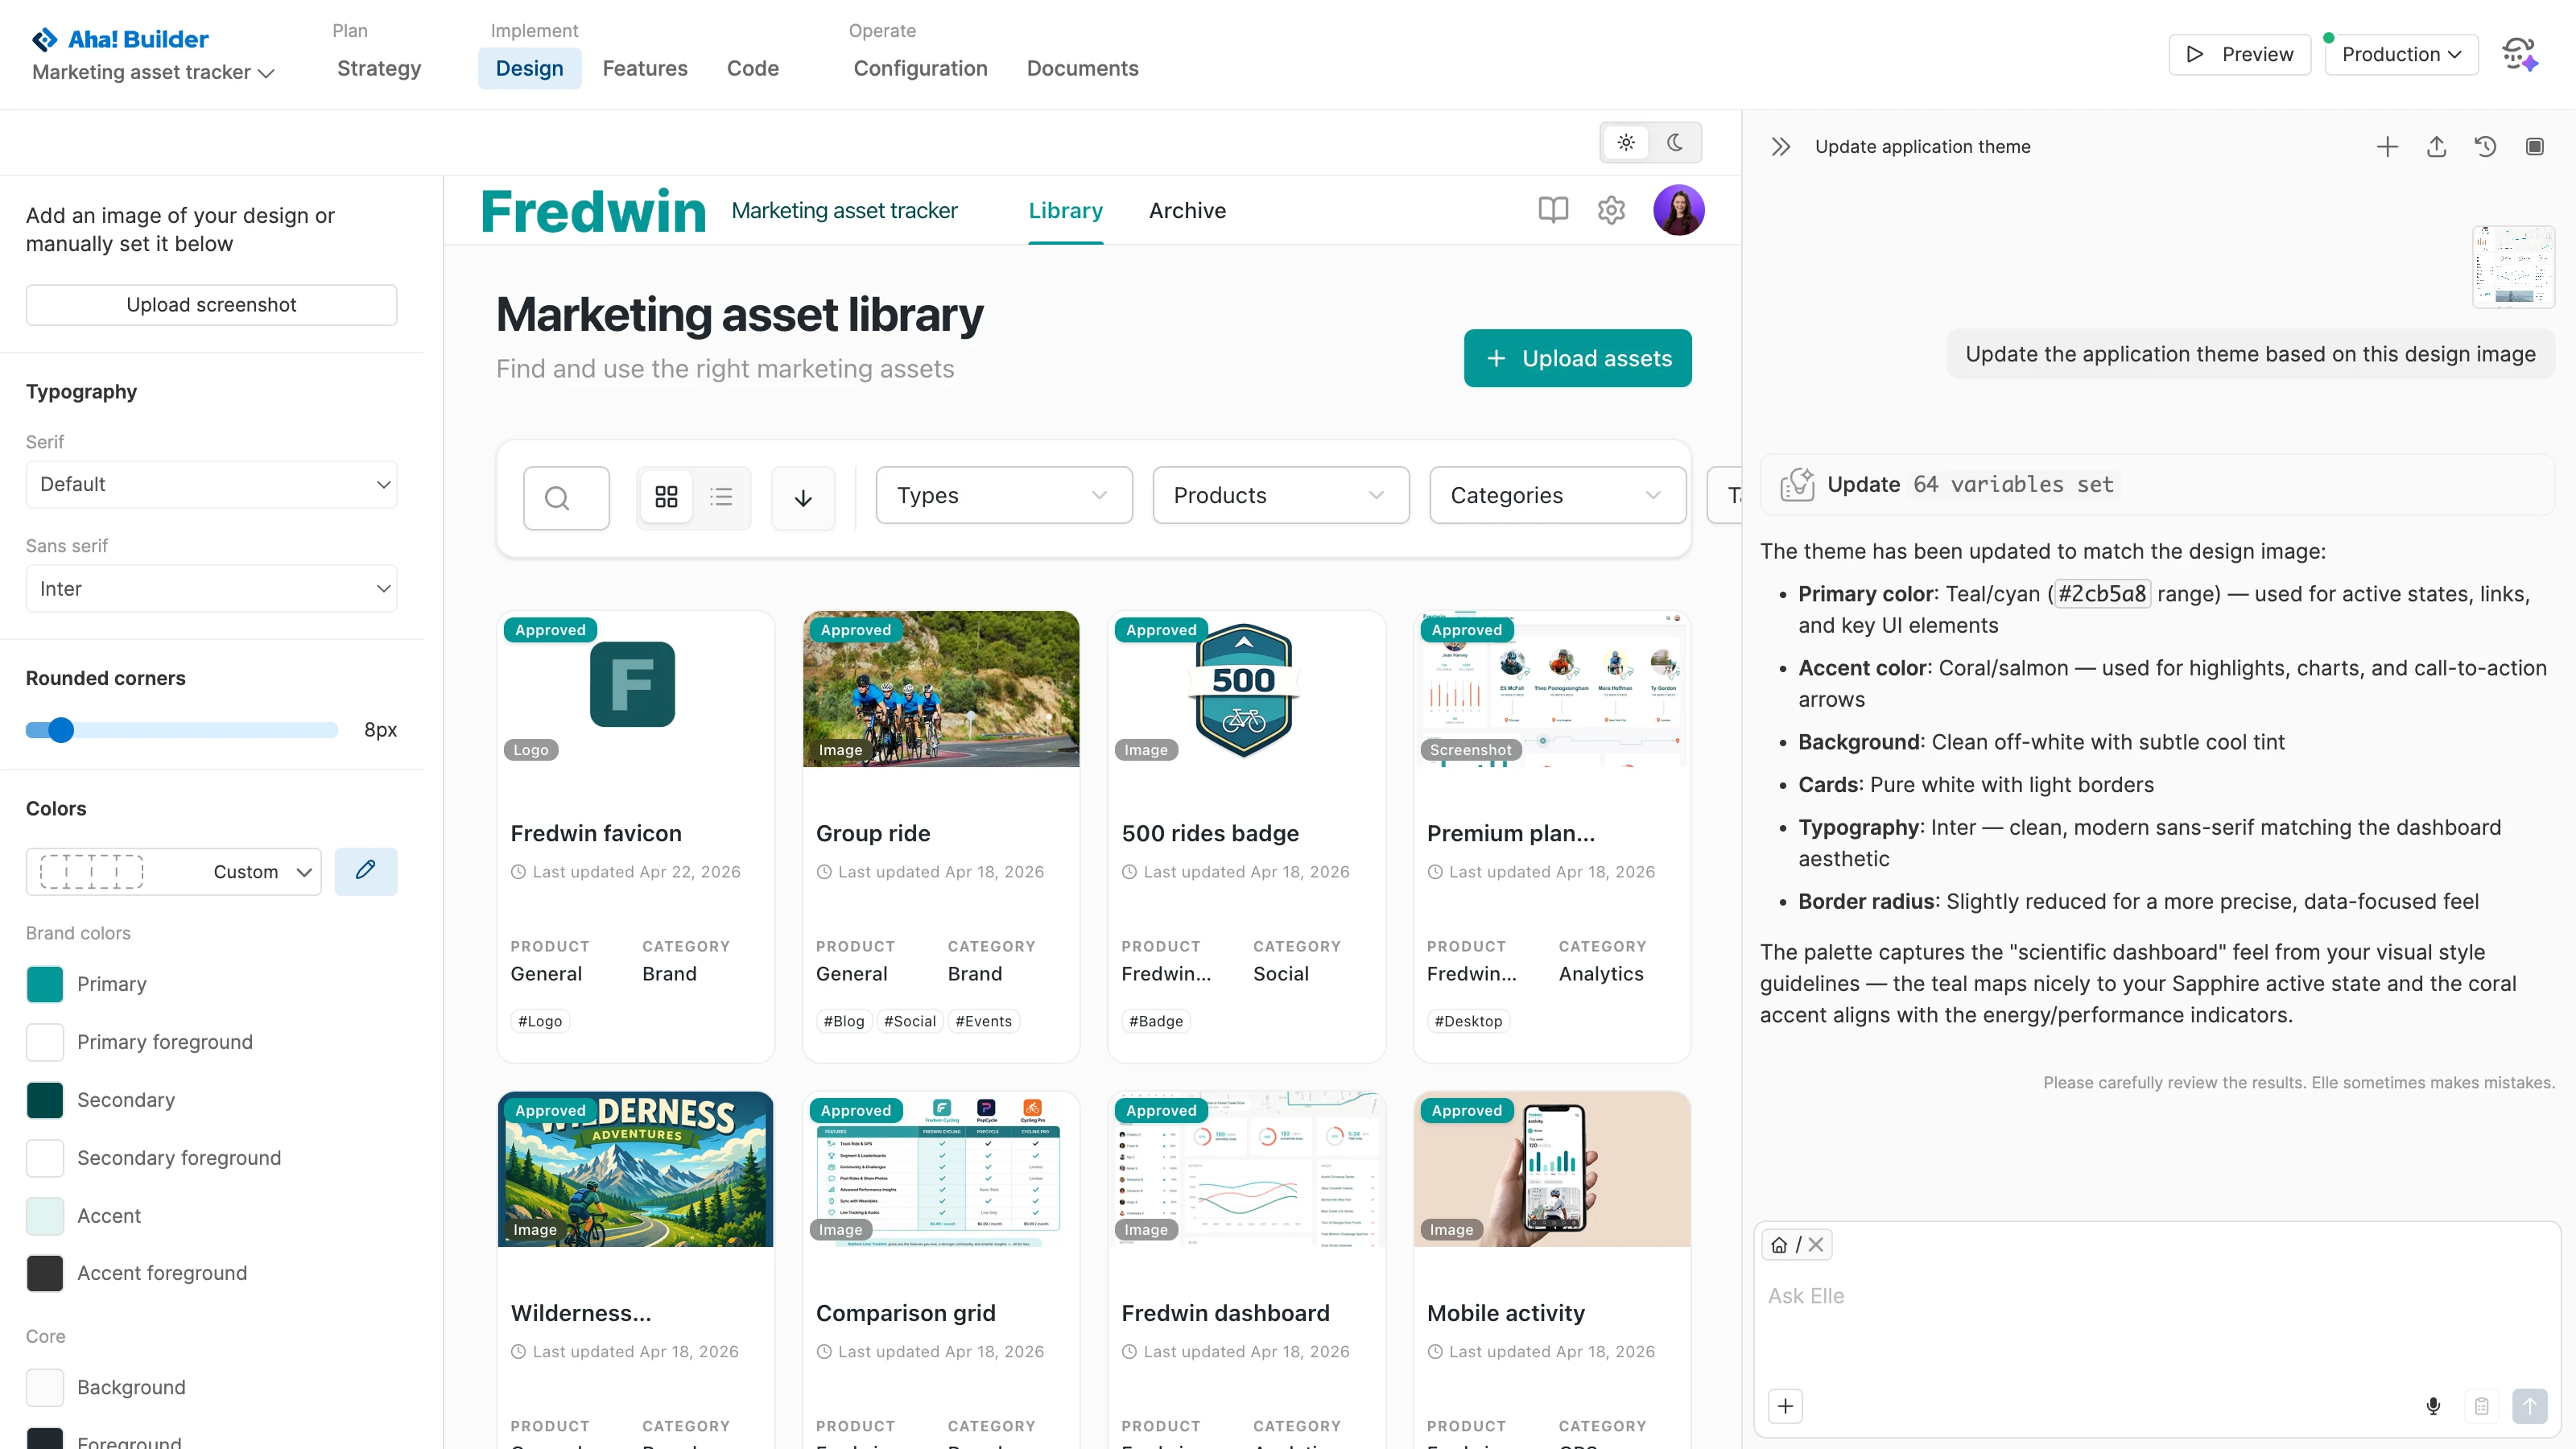Enable dark mode with the moon toggle
Screen dimensions: 2576x1449
click(x=1675, y=142)
